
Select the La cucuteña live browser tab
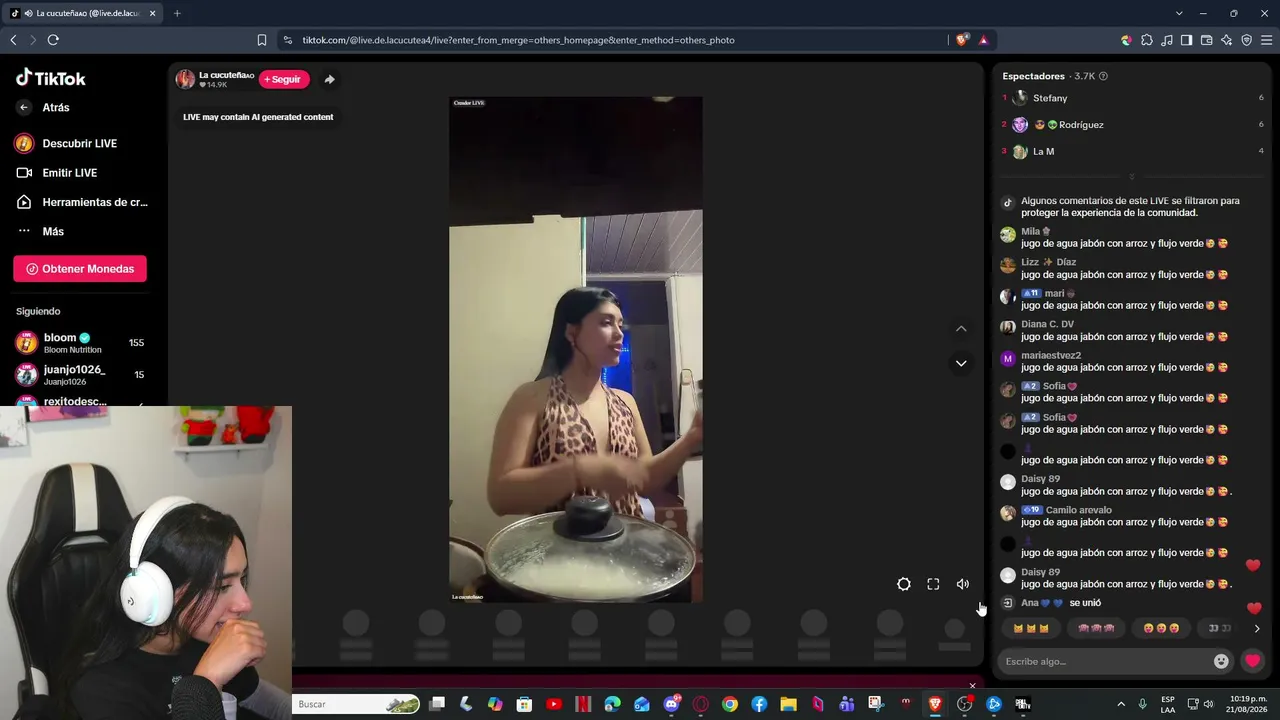(83, 13)
